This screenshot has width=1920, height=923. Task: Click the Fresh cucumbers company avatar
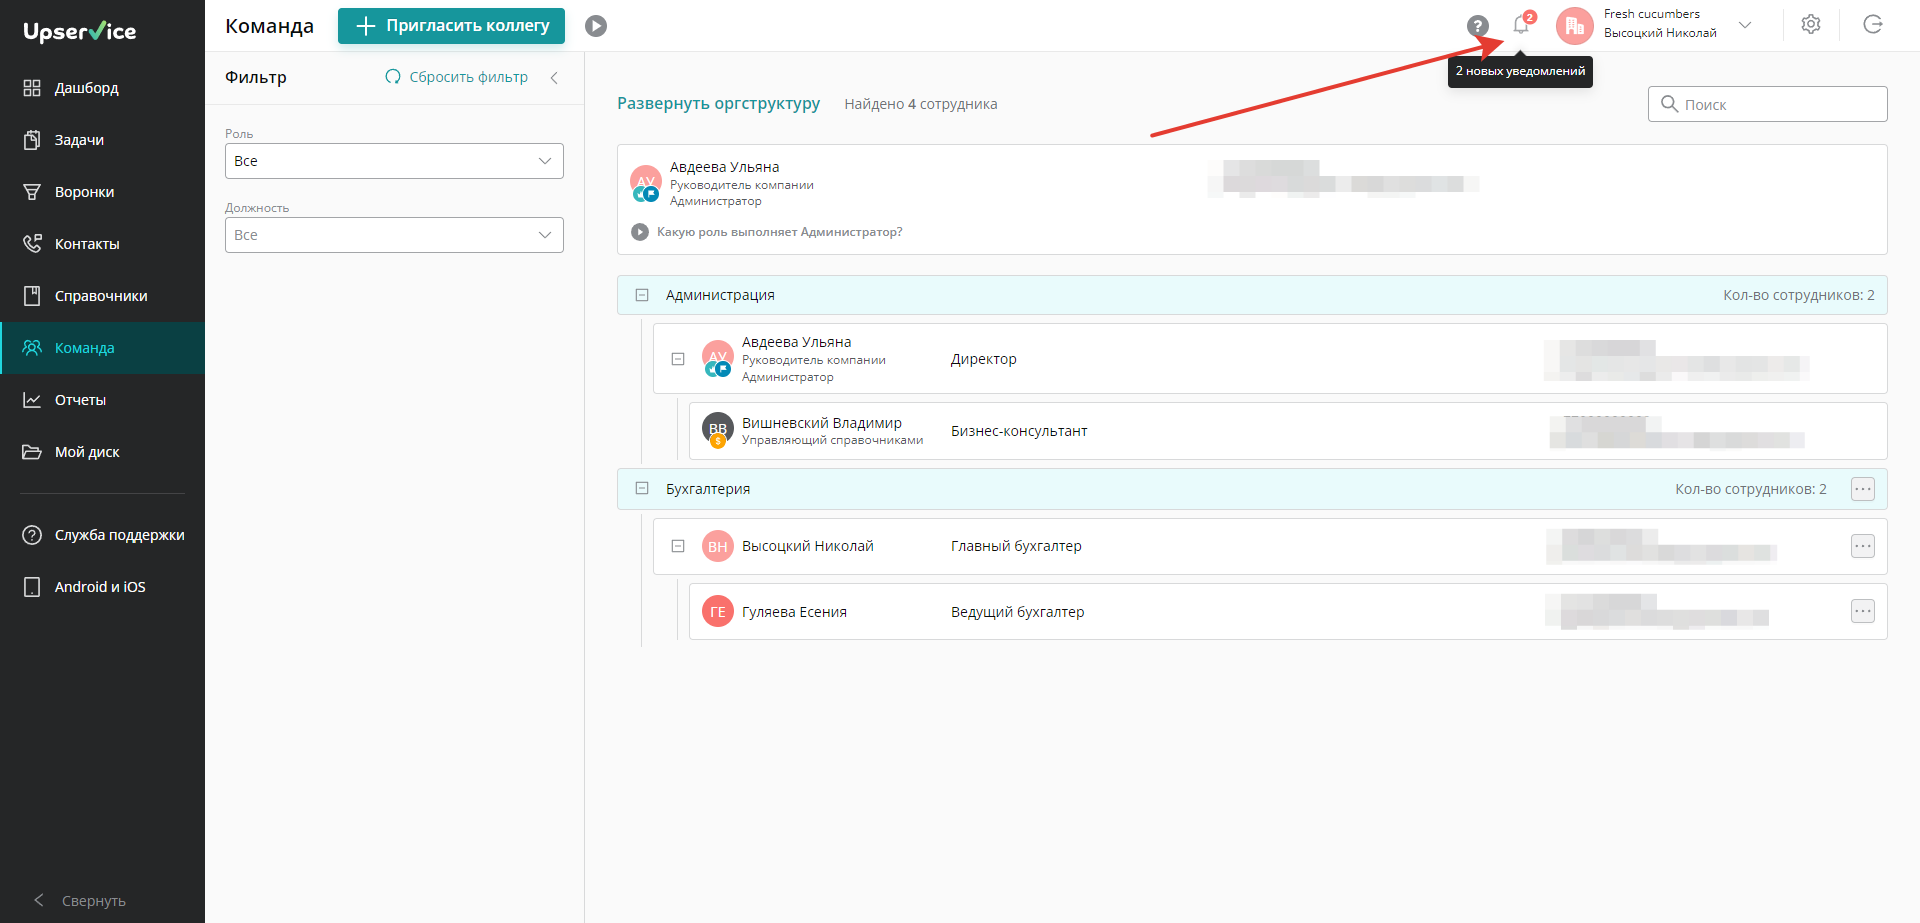click(1575, 26)
